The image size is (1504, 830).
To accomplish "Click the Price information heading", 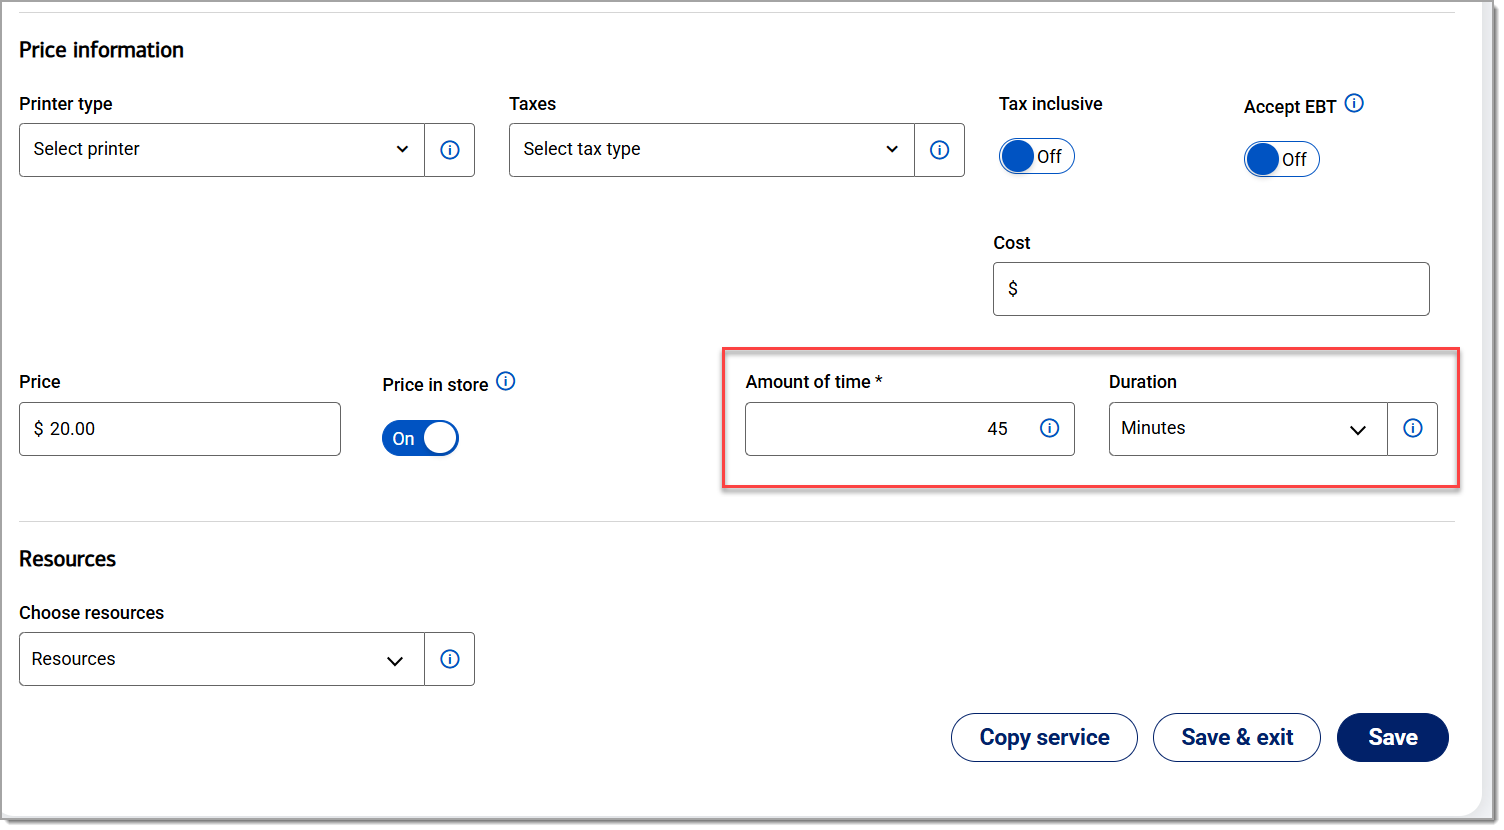I will pos(101,50).
